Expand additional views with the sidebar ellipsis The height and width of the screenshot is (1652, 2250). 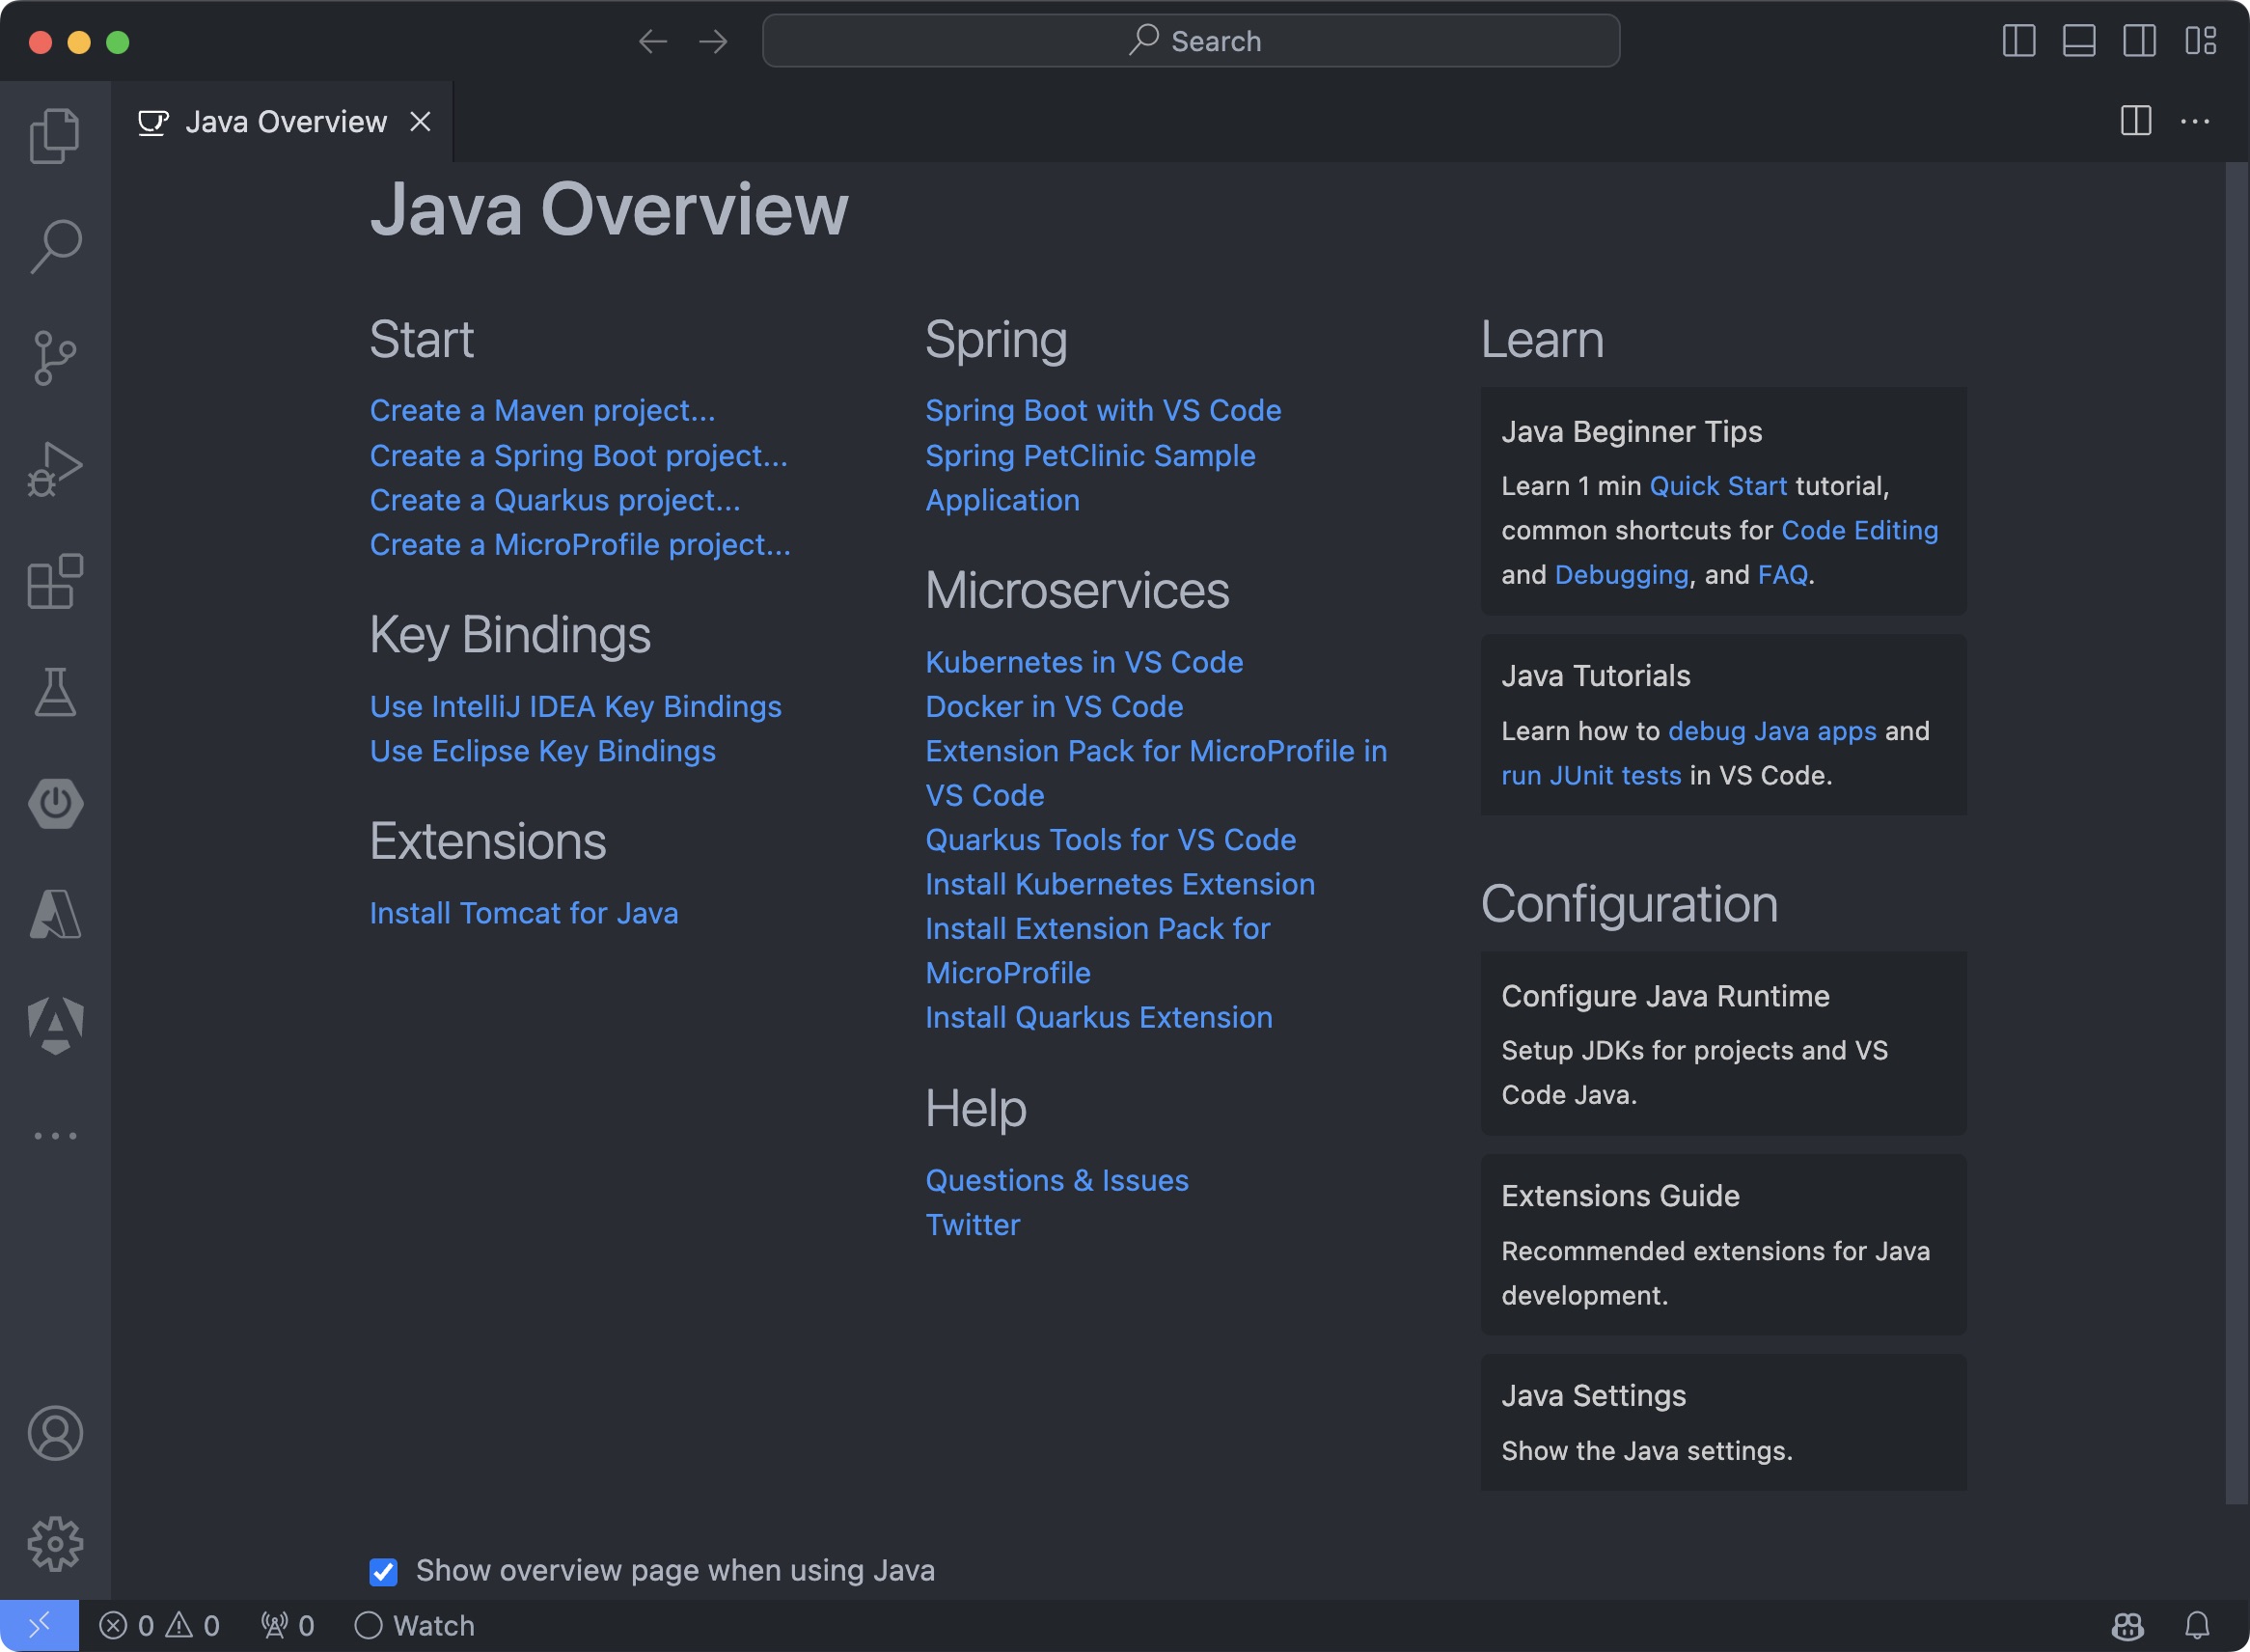click(x=55, y=1135)
